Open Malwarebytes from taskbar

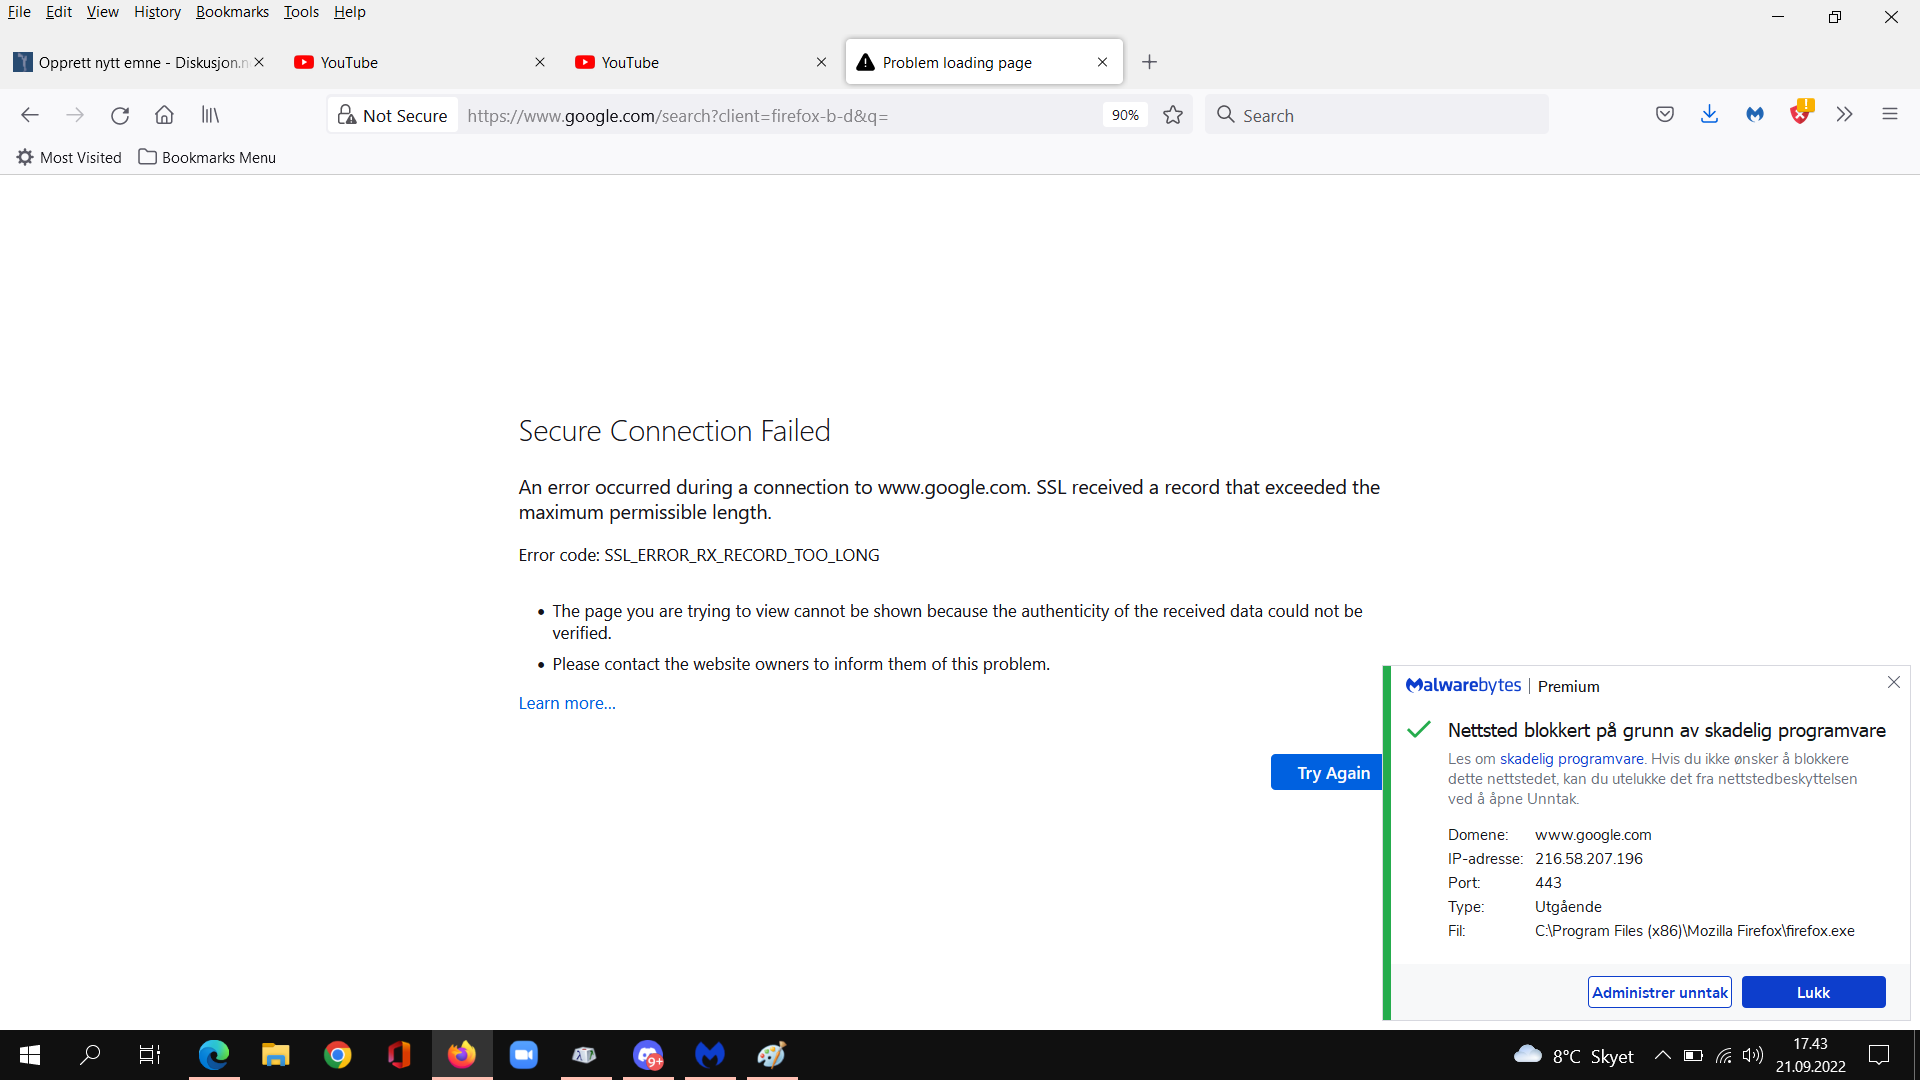pyautogui.click(x=710, y=1055)
